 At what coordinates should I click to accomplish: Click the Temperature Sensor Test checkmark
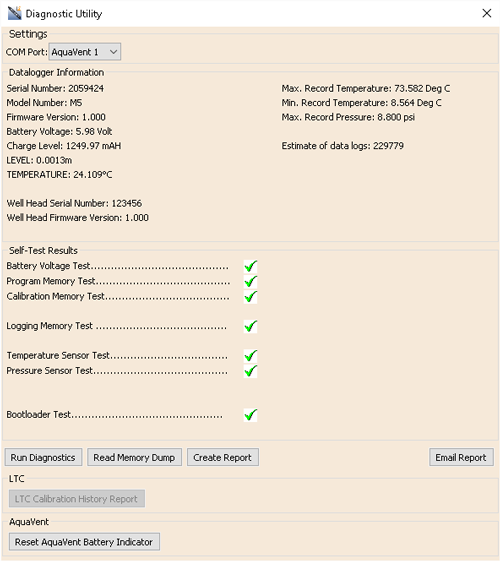point(250,356)
